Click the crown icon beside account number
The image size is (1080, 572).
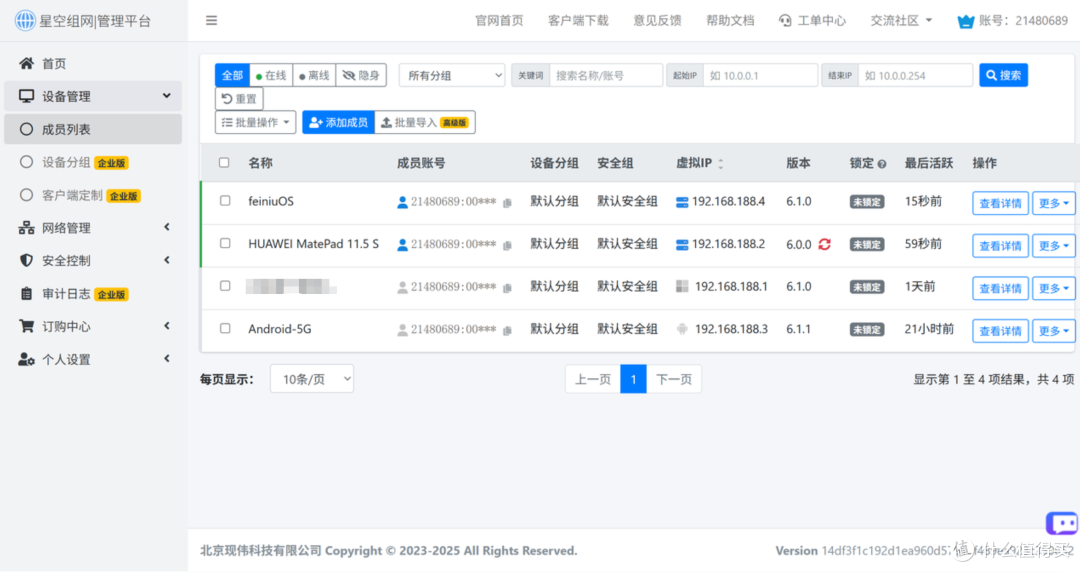coord(966,21)
